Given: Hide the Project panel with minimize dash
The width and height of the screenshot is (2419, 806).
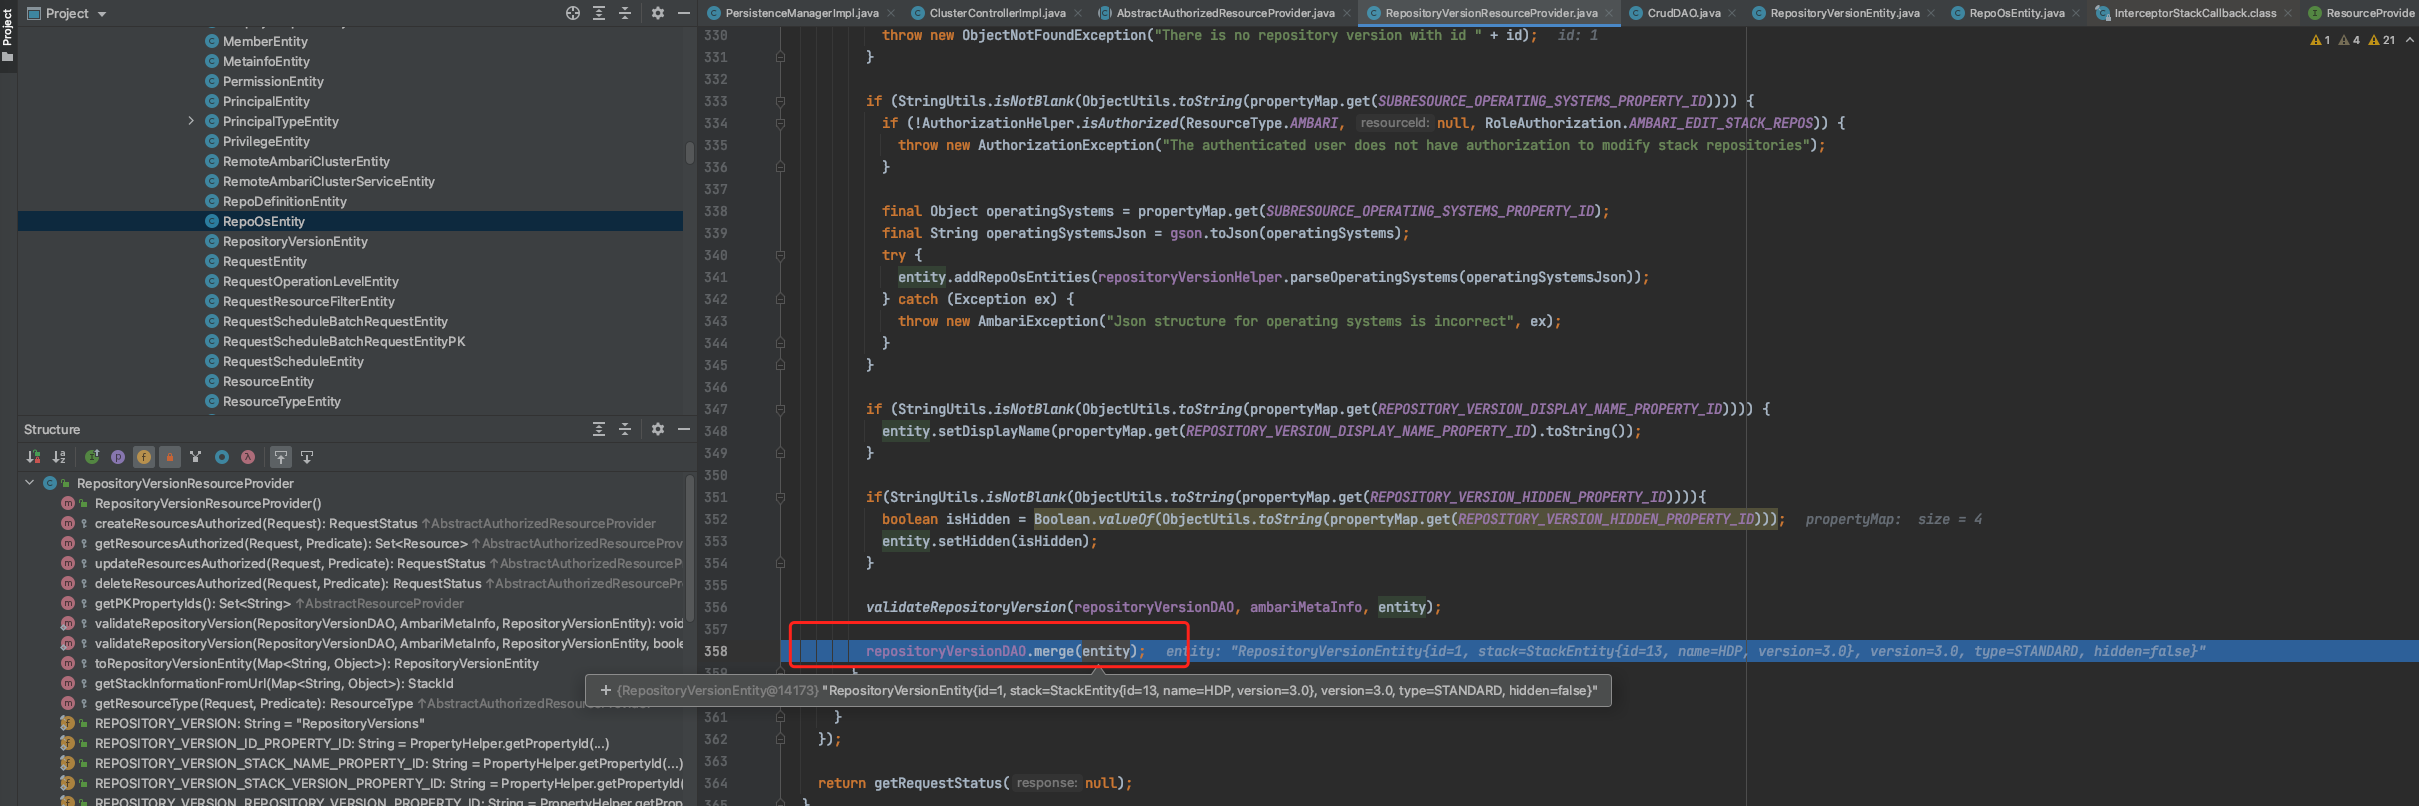Looking at the screenshot, I should click(684, 13).
